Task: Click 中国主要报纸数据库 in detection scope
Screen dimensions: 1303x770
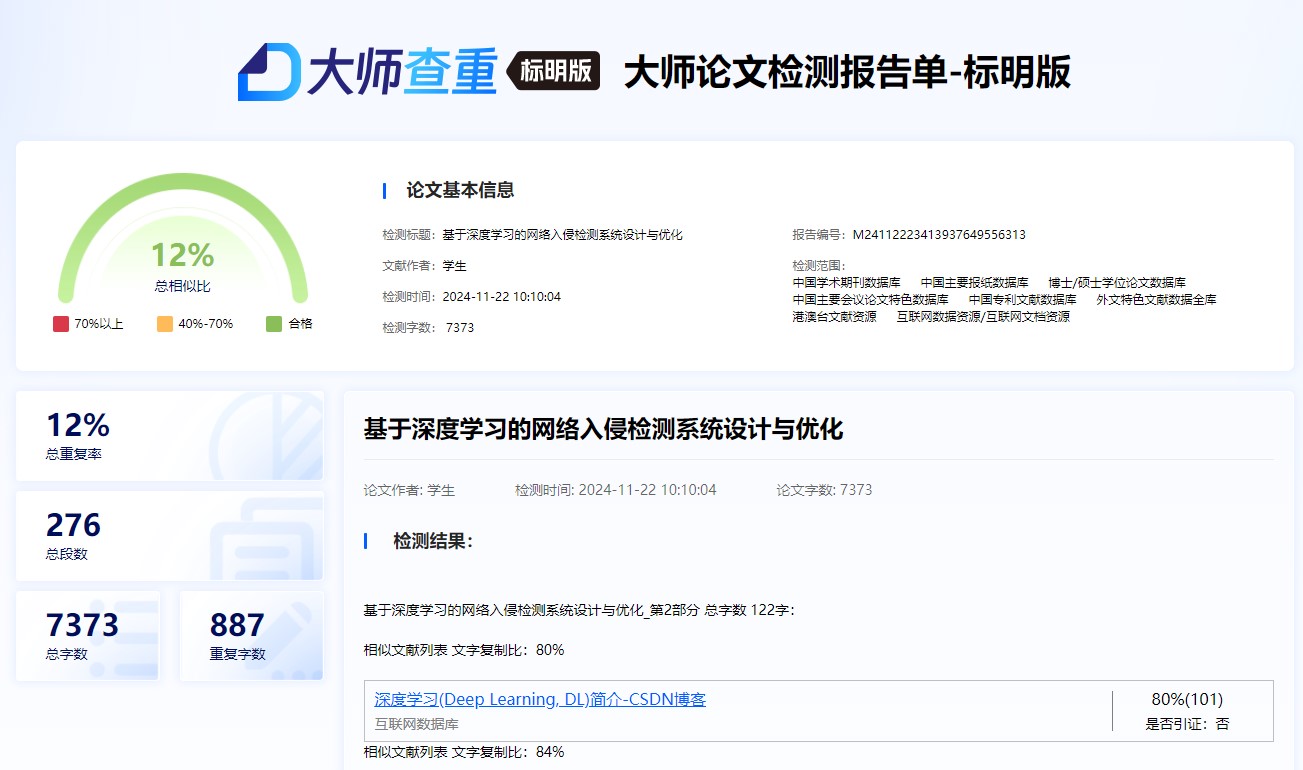Action: point(975,283)
